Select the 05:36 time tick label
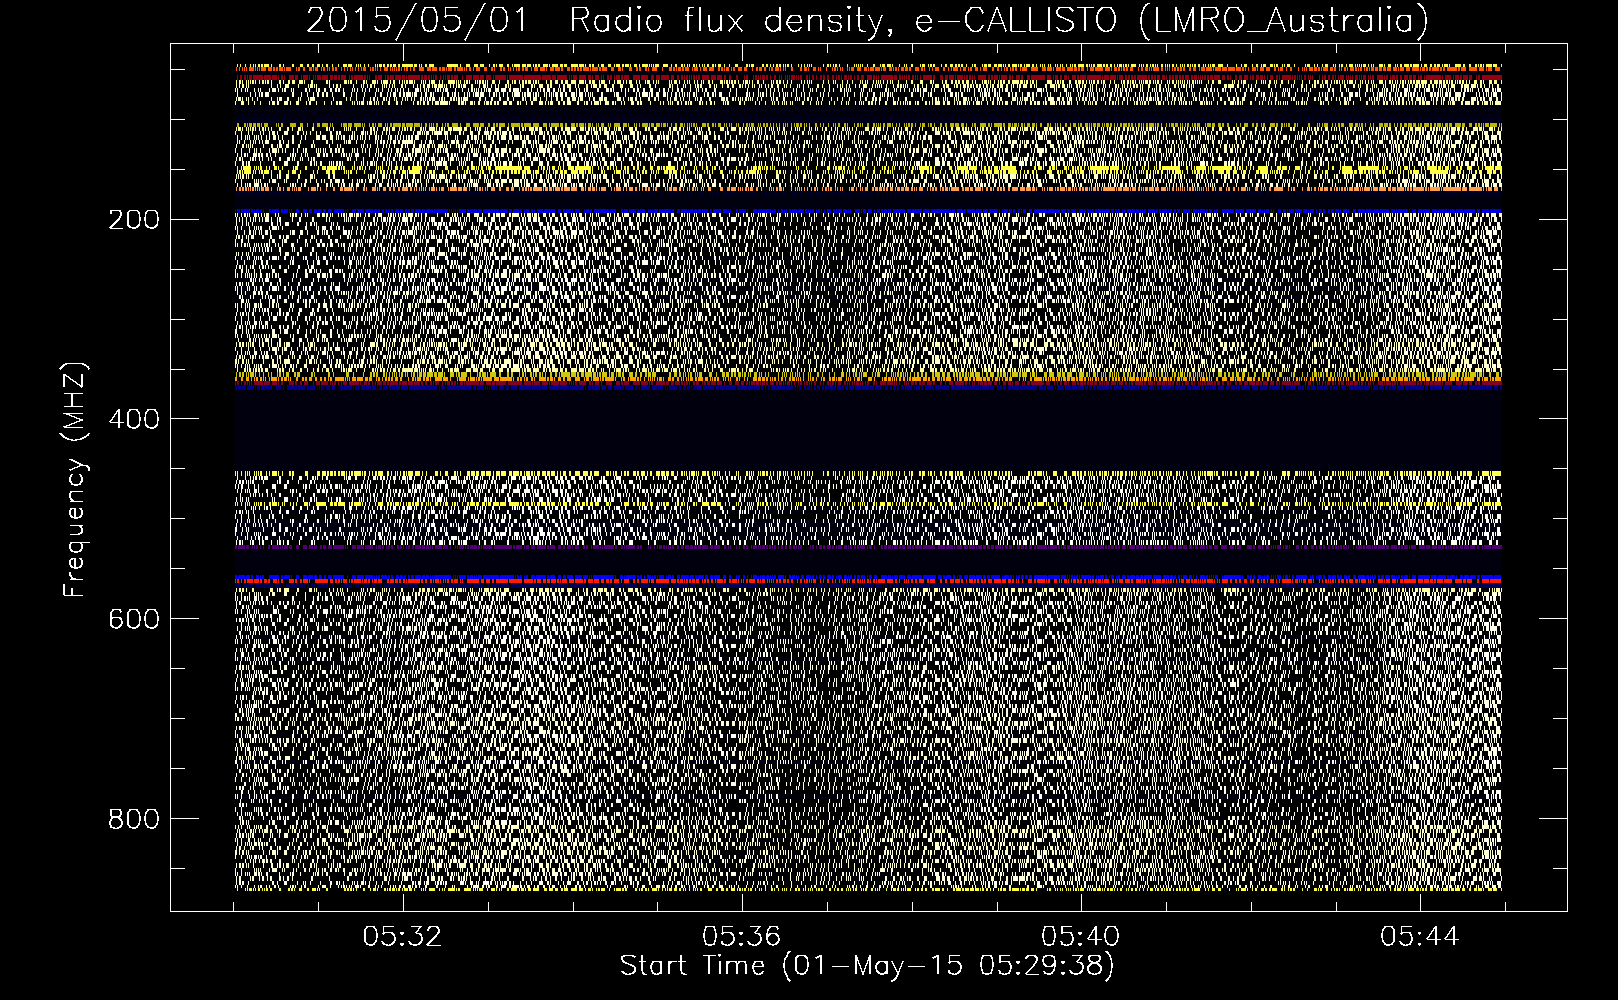This screenshot has height=1000, width=1618. tap(741, 937)
